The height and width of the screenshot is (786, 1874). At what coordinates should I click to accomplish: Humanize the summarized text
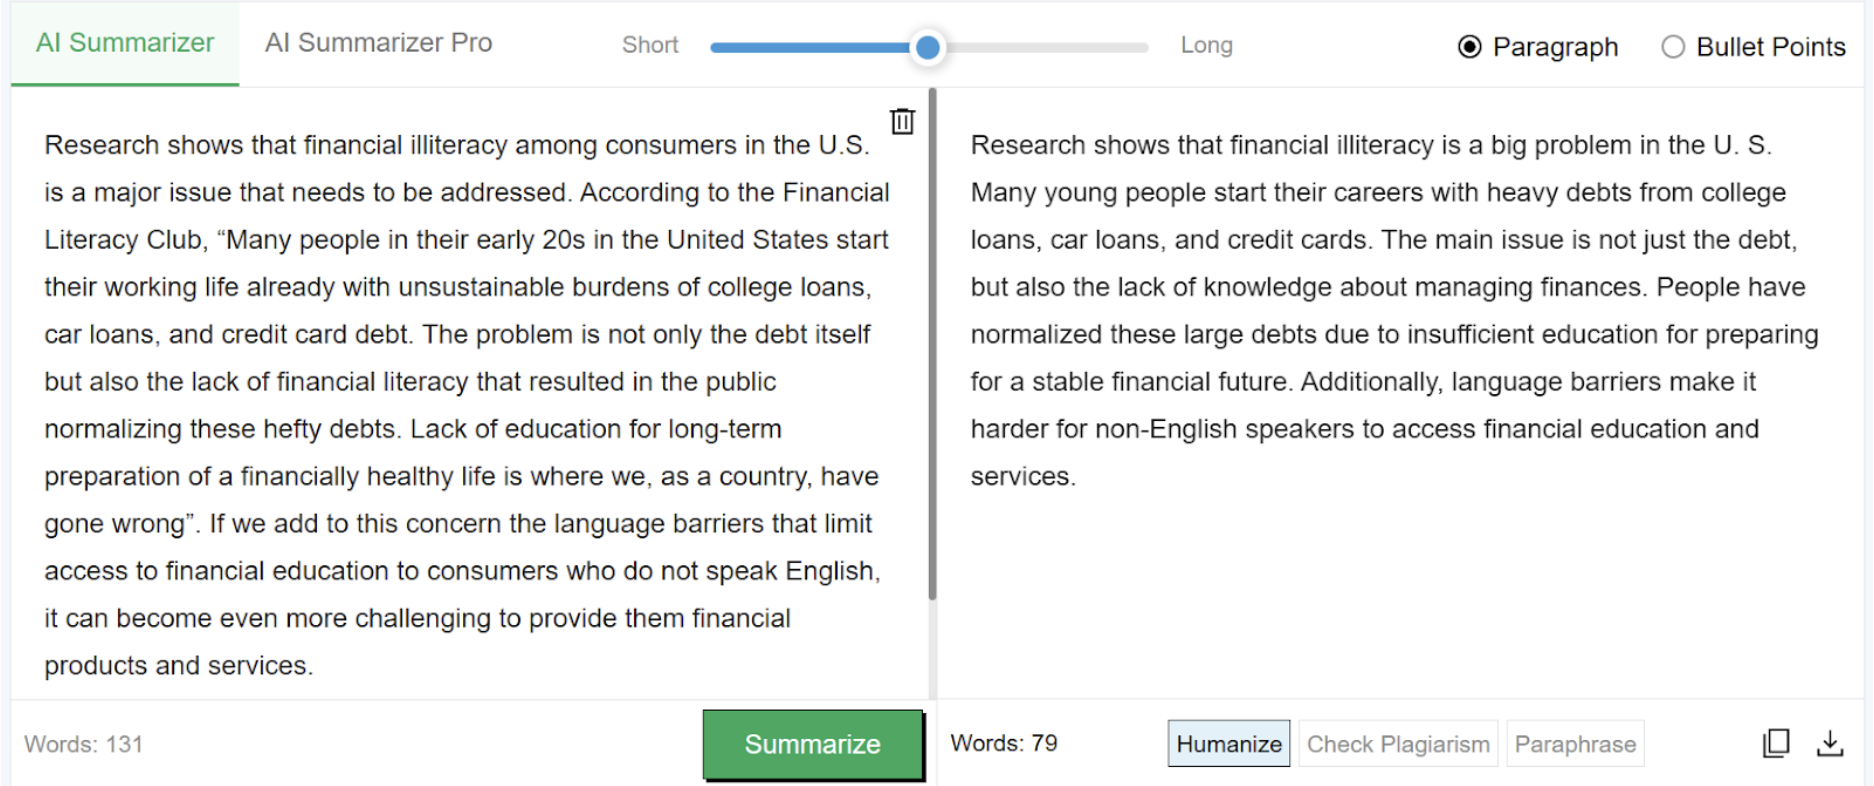tap(1228, 744)
